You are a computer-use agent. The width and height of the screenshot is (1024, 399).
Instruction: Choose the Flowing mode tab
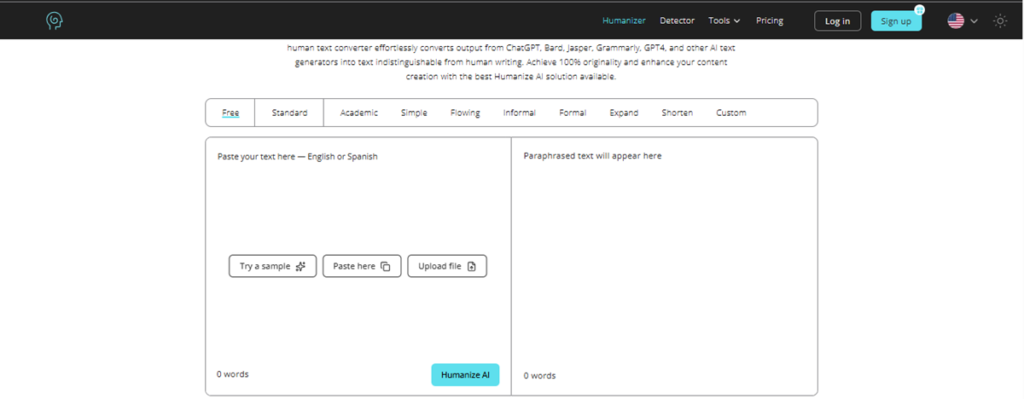click(465, 113)
